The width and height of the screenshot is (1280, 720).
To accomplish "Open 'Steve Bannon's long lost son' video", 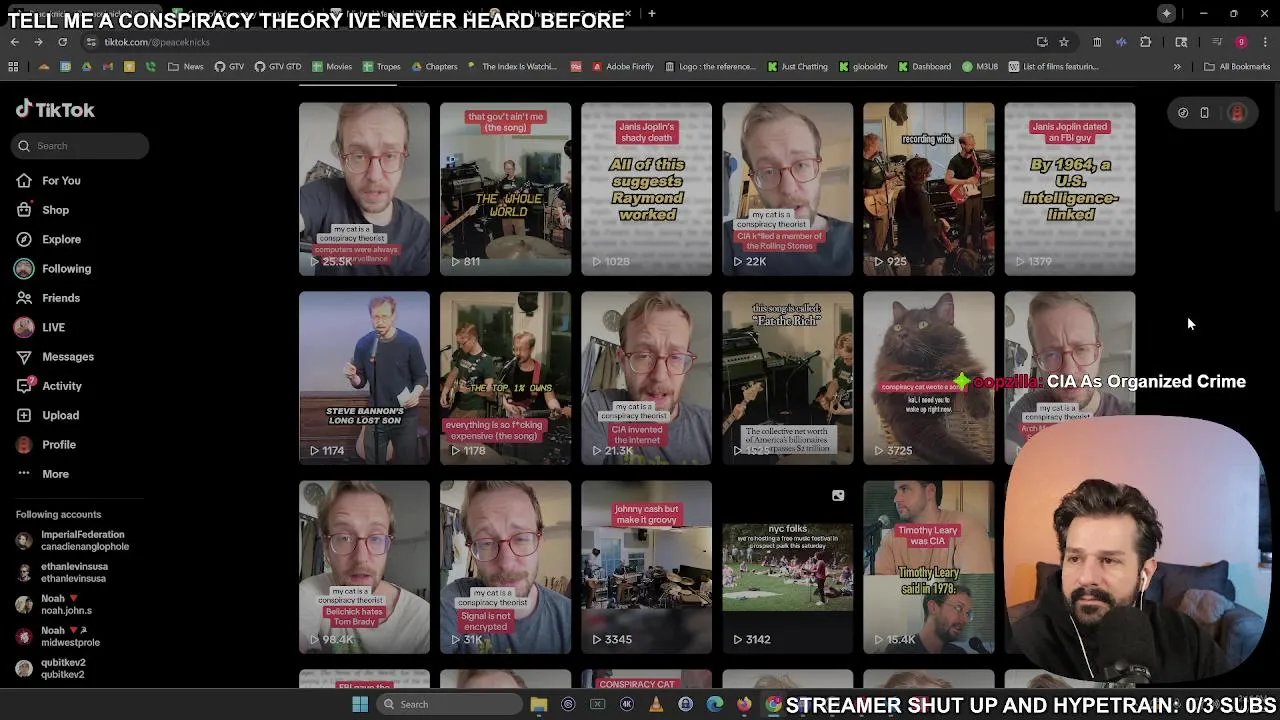I will coord(364,378).
